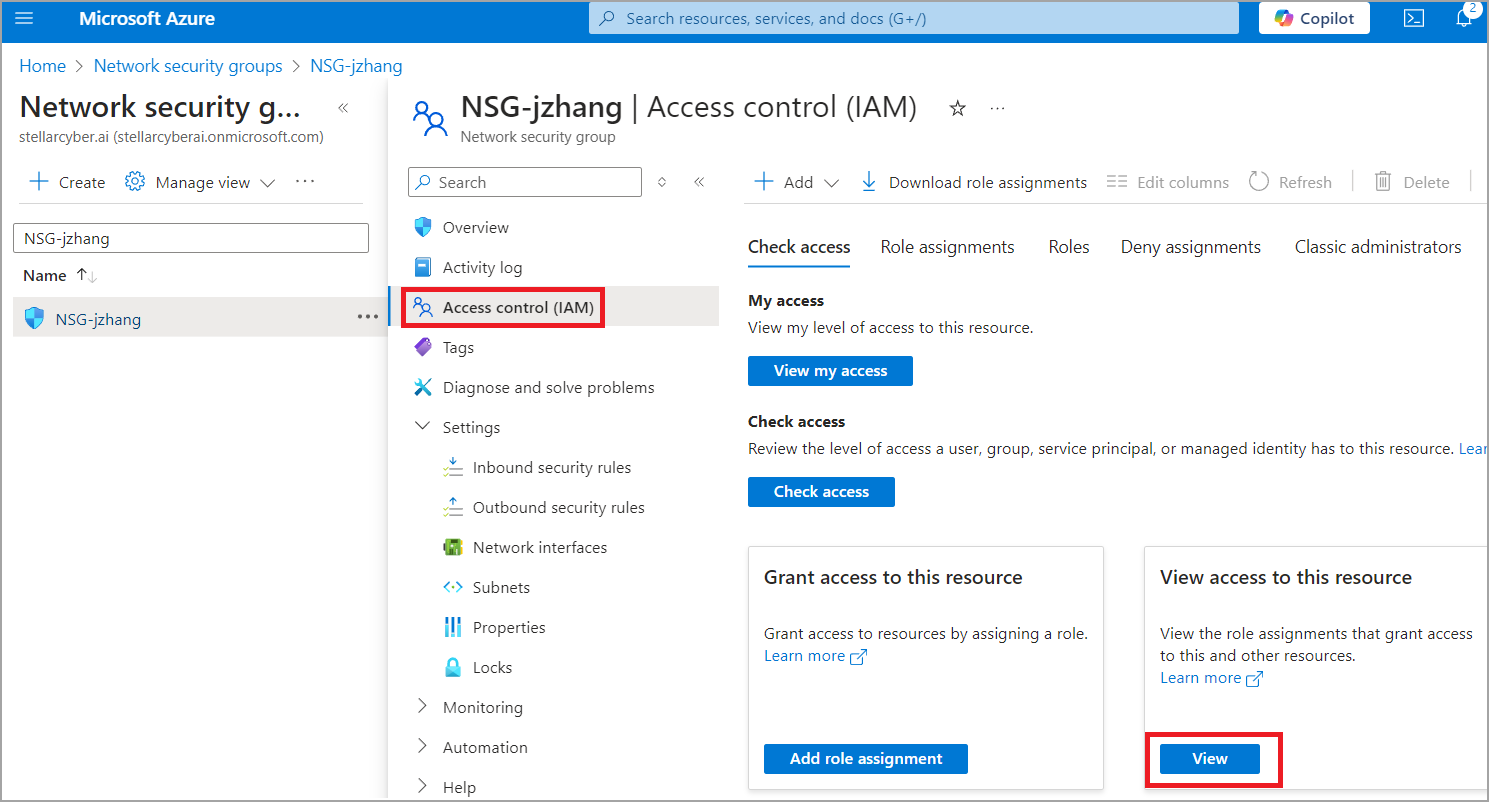Open the Add dropdown menu
The width and height of the screenshot is (1489, 802).
tap(797, 182)
